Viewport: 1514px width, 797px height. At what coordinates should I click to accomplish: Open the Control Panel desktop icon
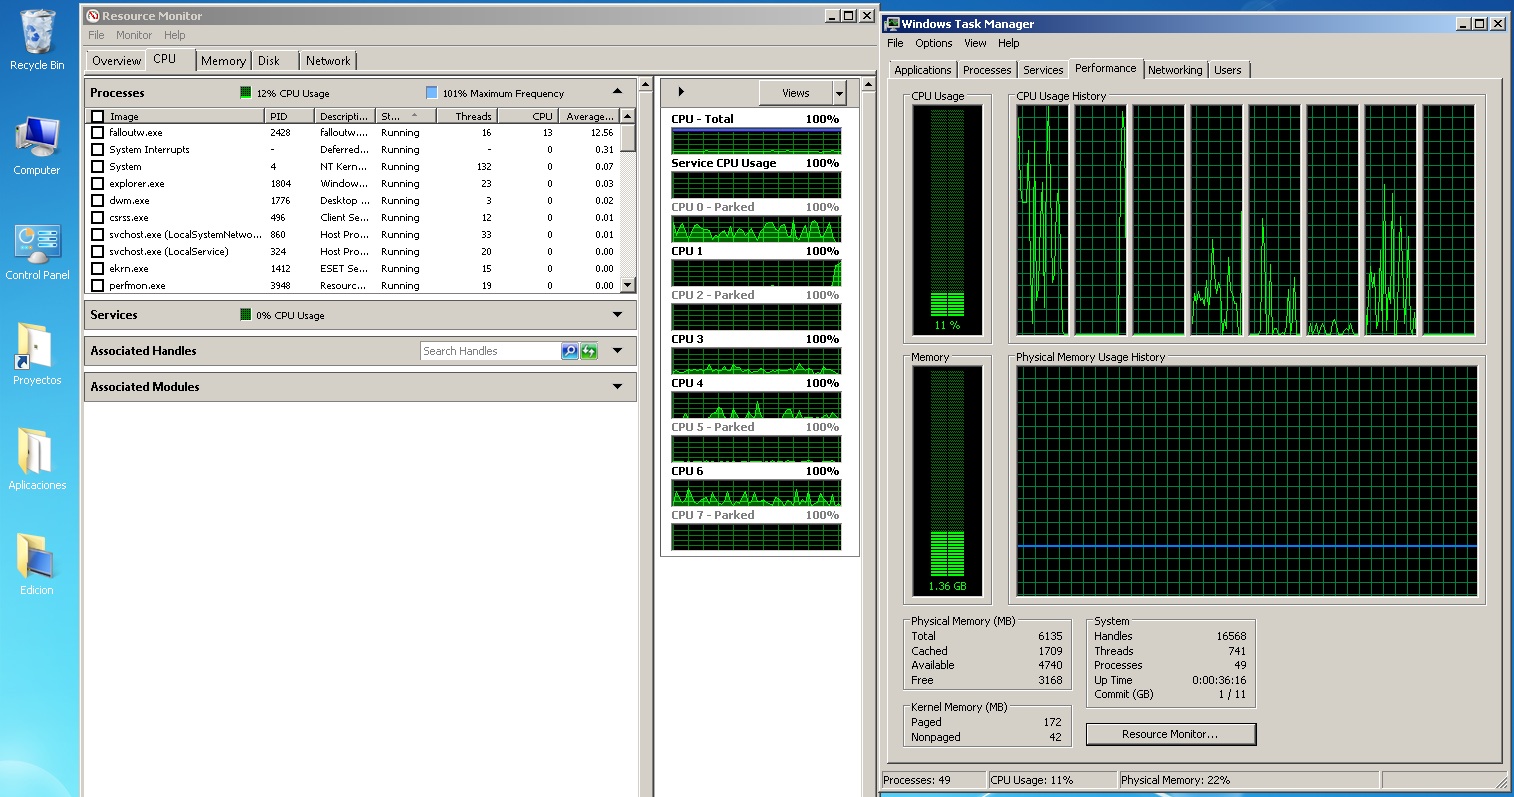point(37,252)
